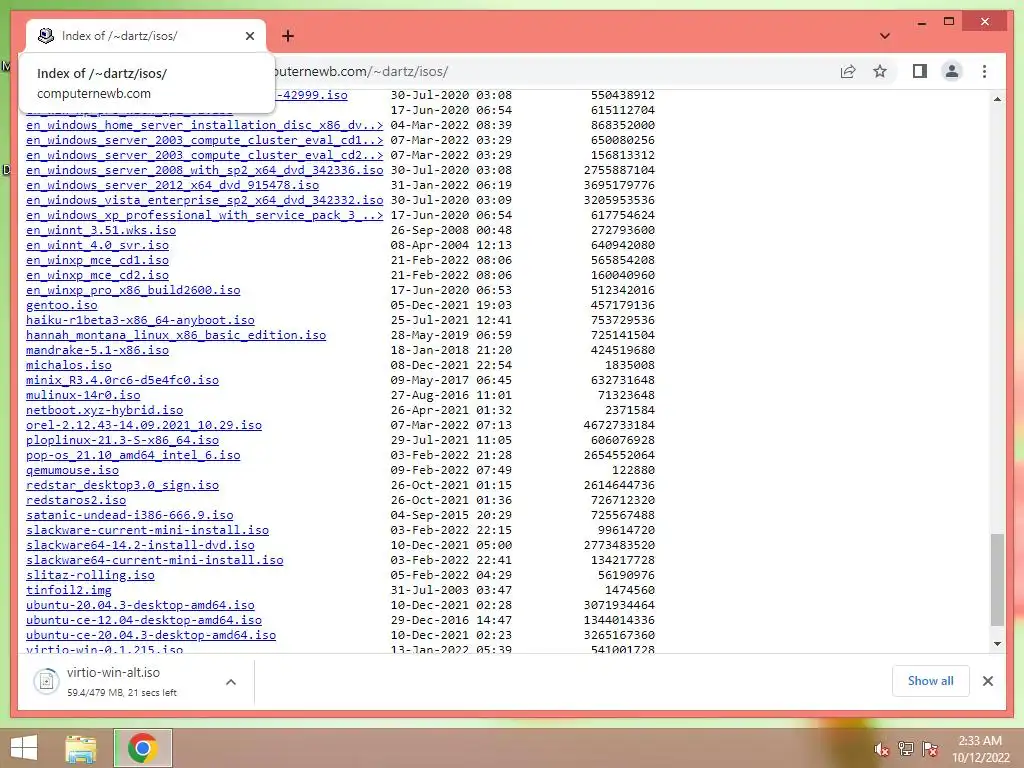Download mandrake-5.1-x86.iso
Image resolution: width=1024 pixels, height=768 pixels.
[x=97, y=350]
